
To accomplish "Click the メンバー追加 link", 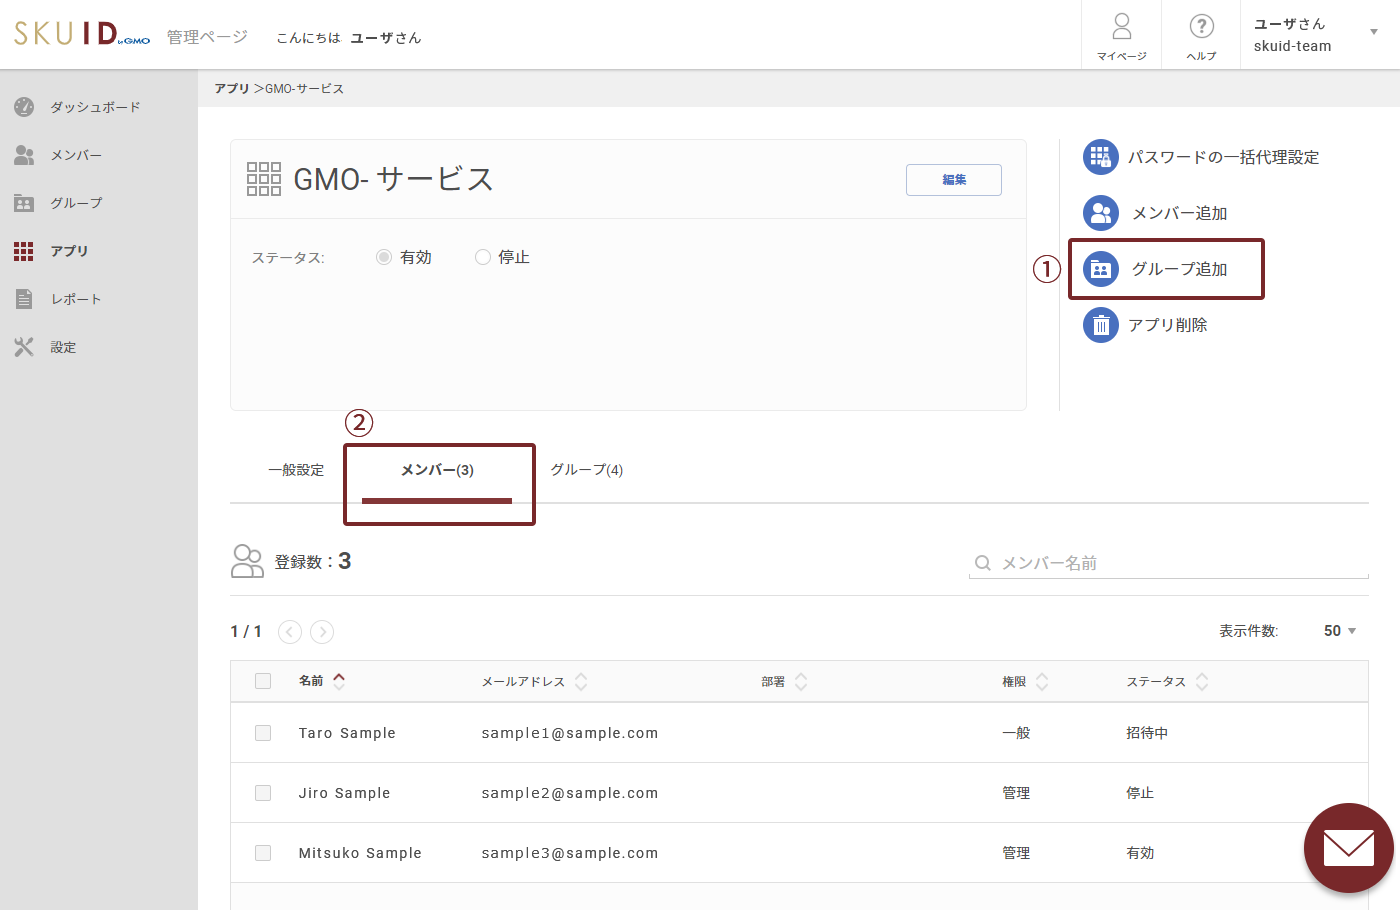I will (x=1179, y=213).
